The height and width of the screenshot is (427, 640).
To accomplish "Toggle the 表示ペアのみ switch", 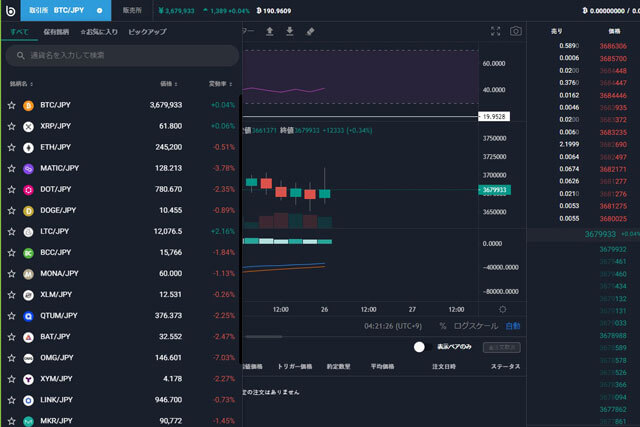I will (420, 347).
